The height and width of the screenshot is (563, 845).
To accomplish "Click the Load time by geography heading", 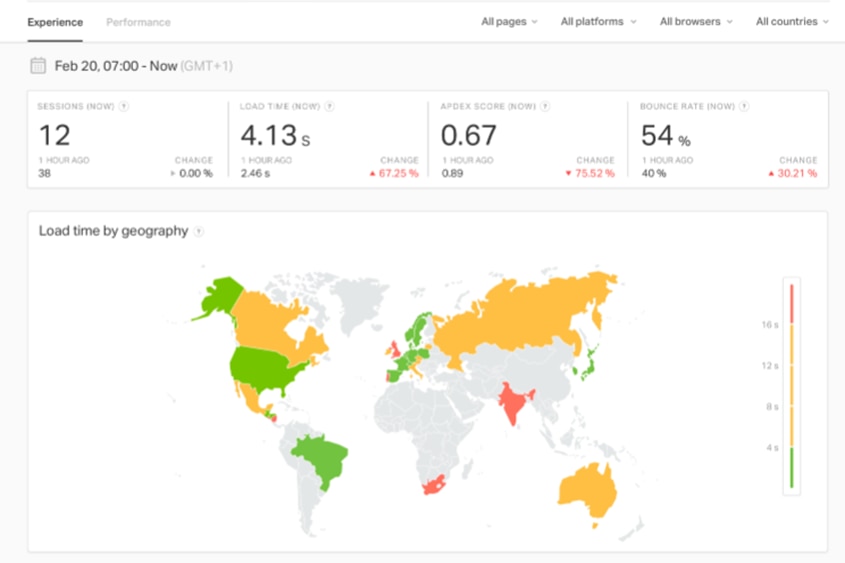I will (113, 231).
